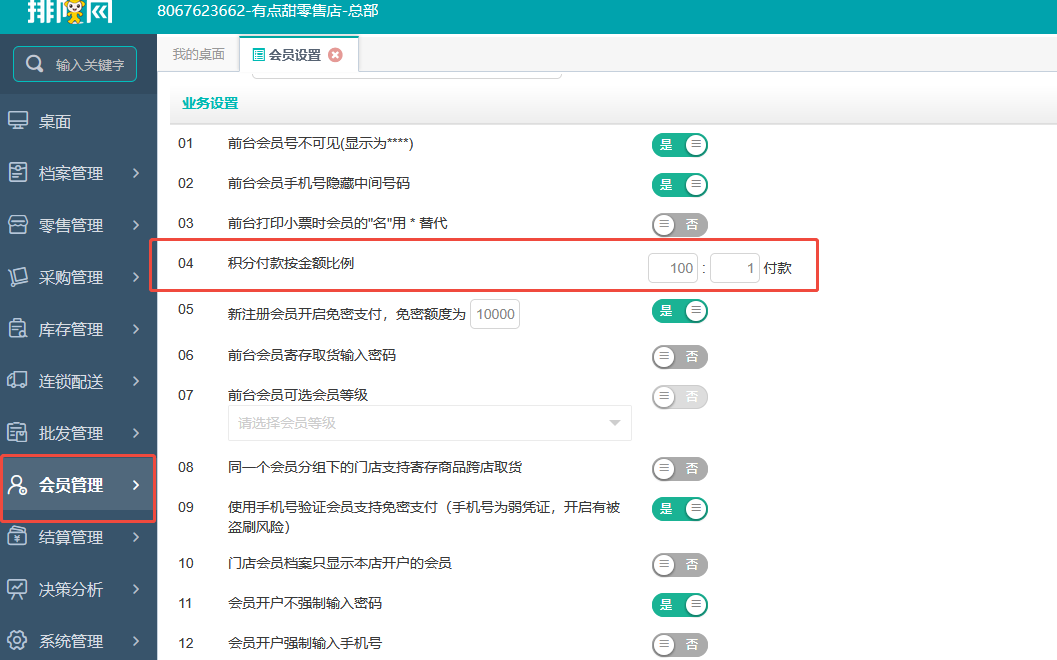1057x660 pixels.
Task: Toggle off 新注册会员开启免密支付 switch
Action: [680, 311]
